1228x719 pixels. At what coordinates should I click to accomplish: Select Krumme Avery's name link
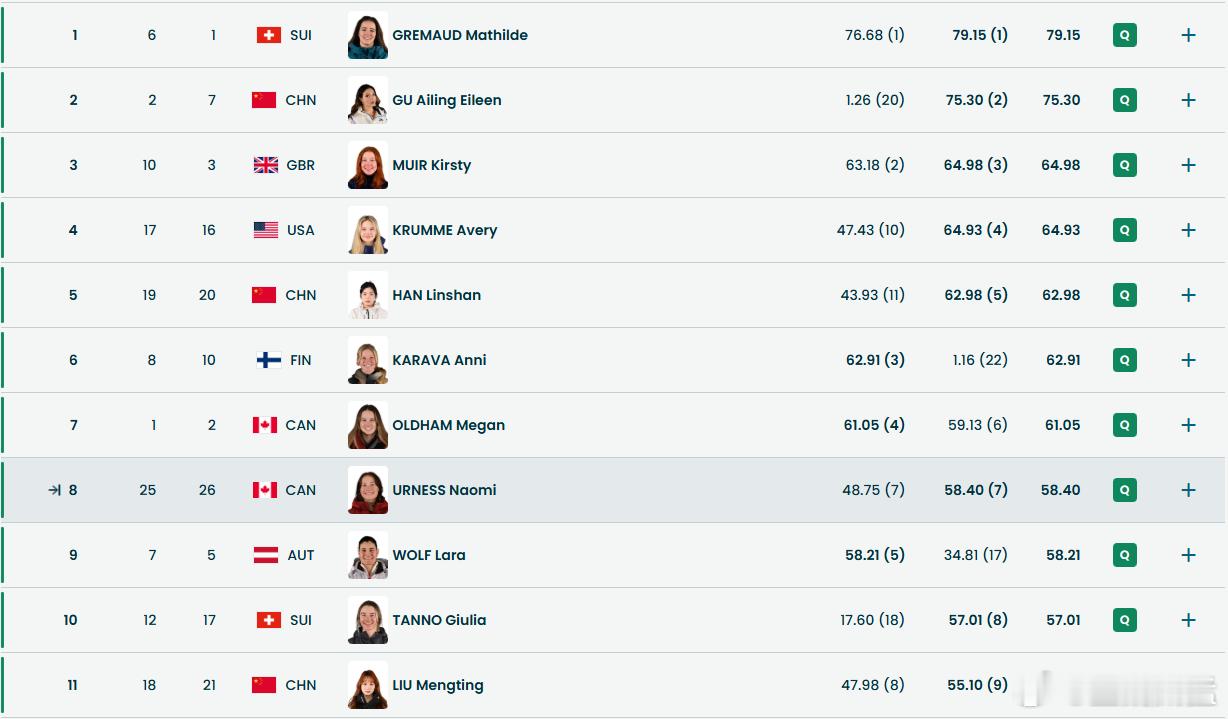[445, 230]
